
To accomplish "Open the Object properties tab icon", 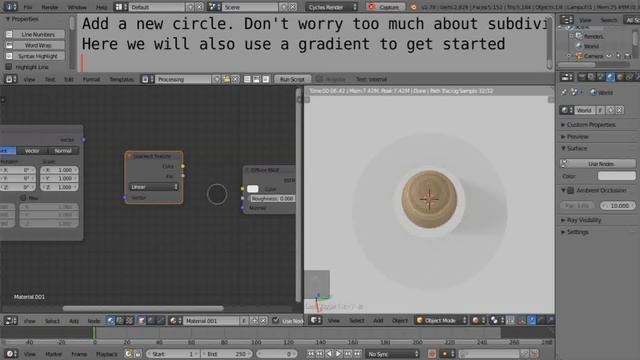I will pos(620,77).
